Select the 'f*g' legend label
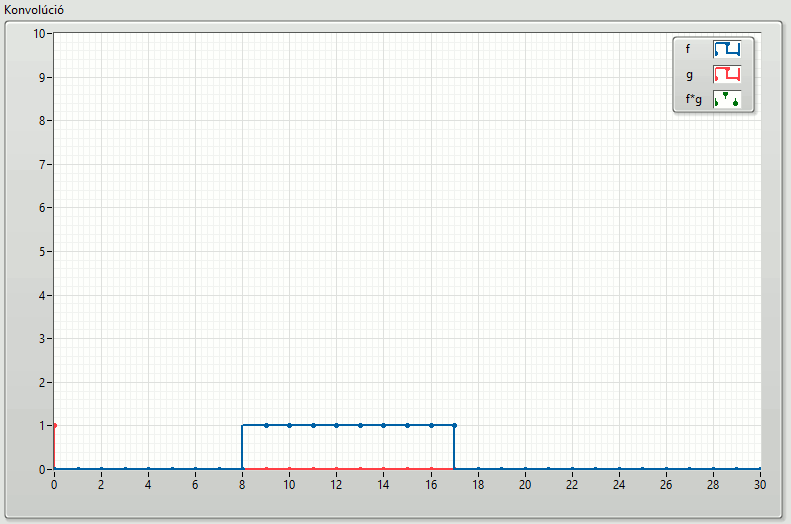The height and width of the screenshot is (524, 791). (x=693, y=99)
